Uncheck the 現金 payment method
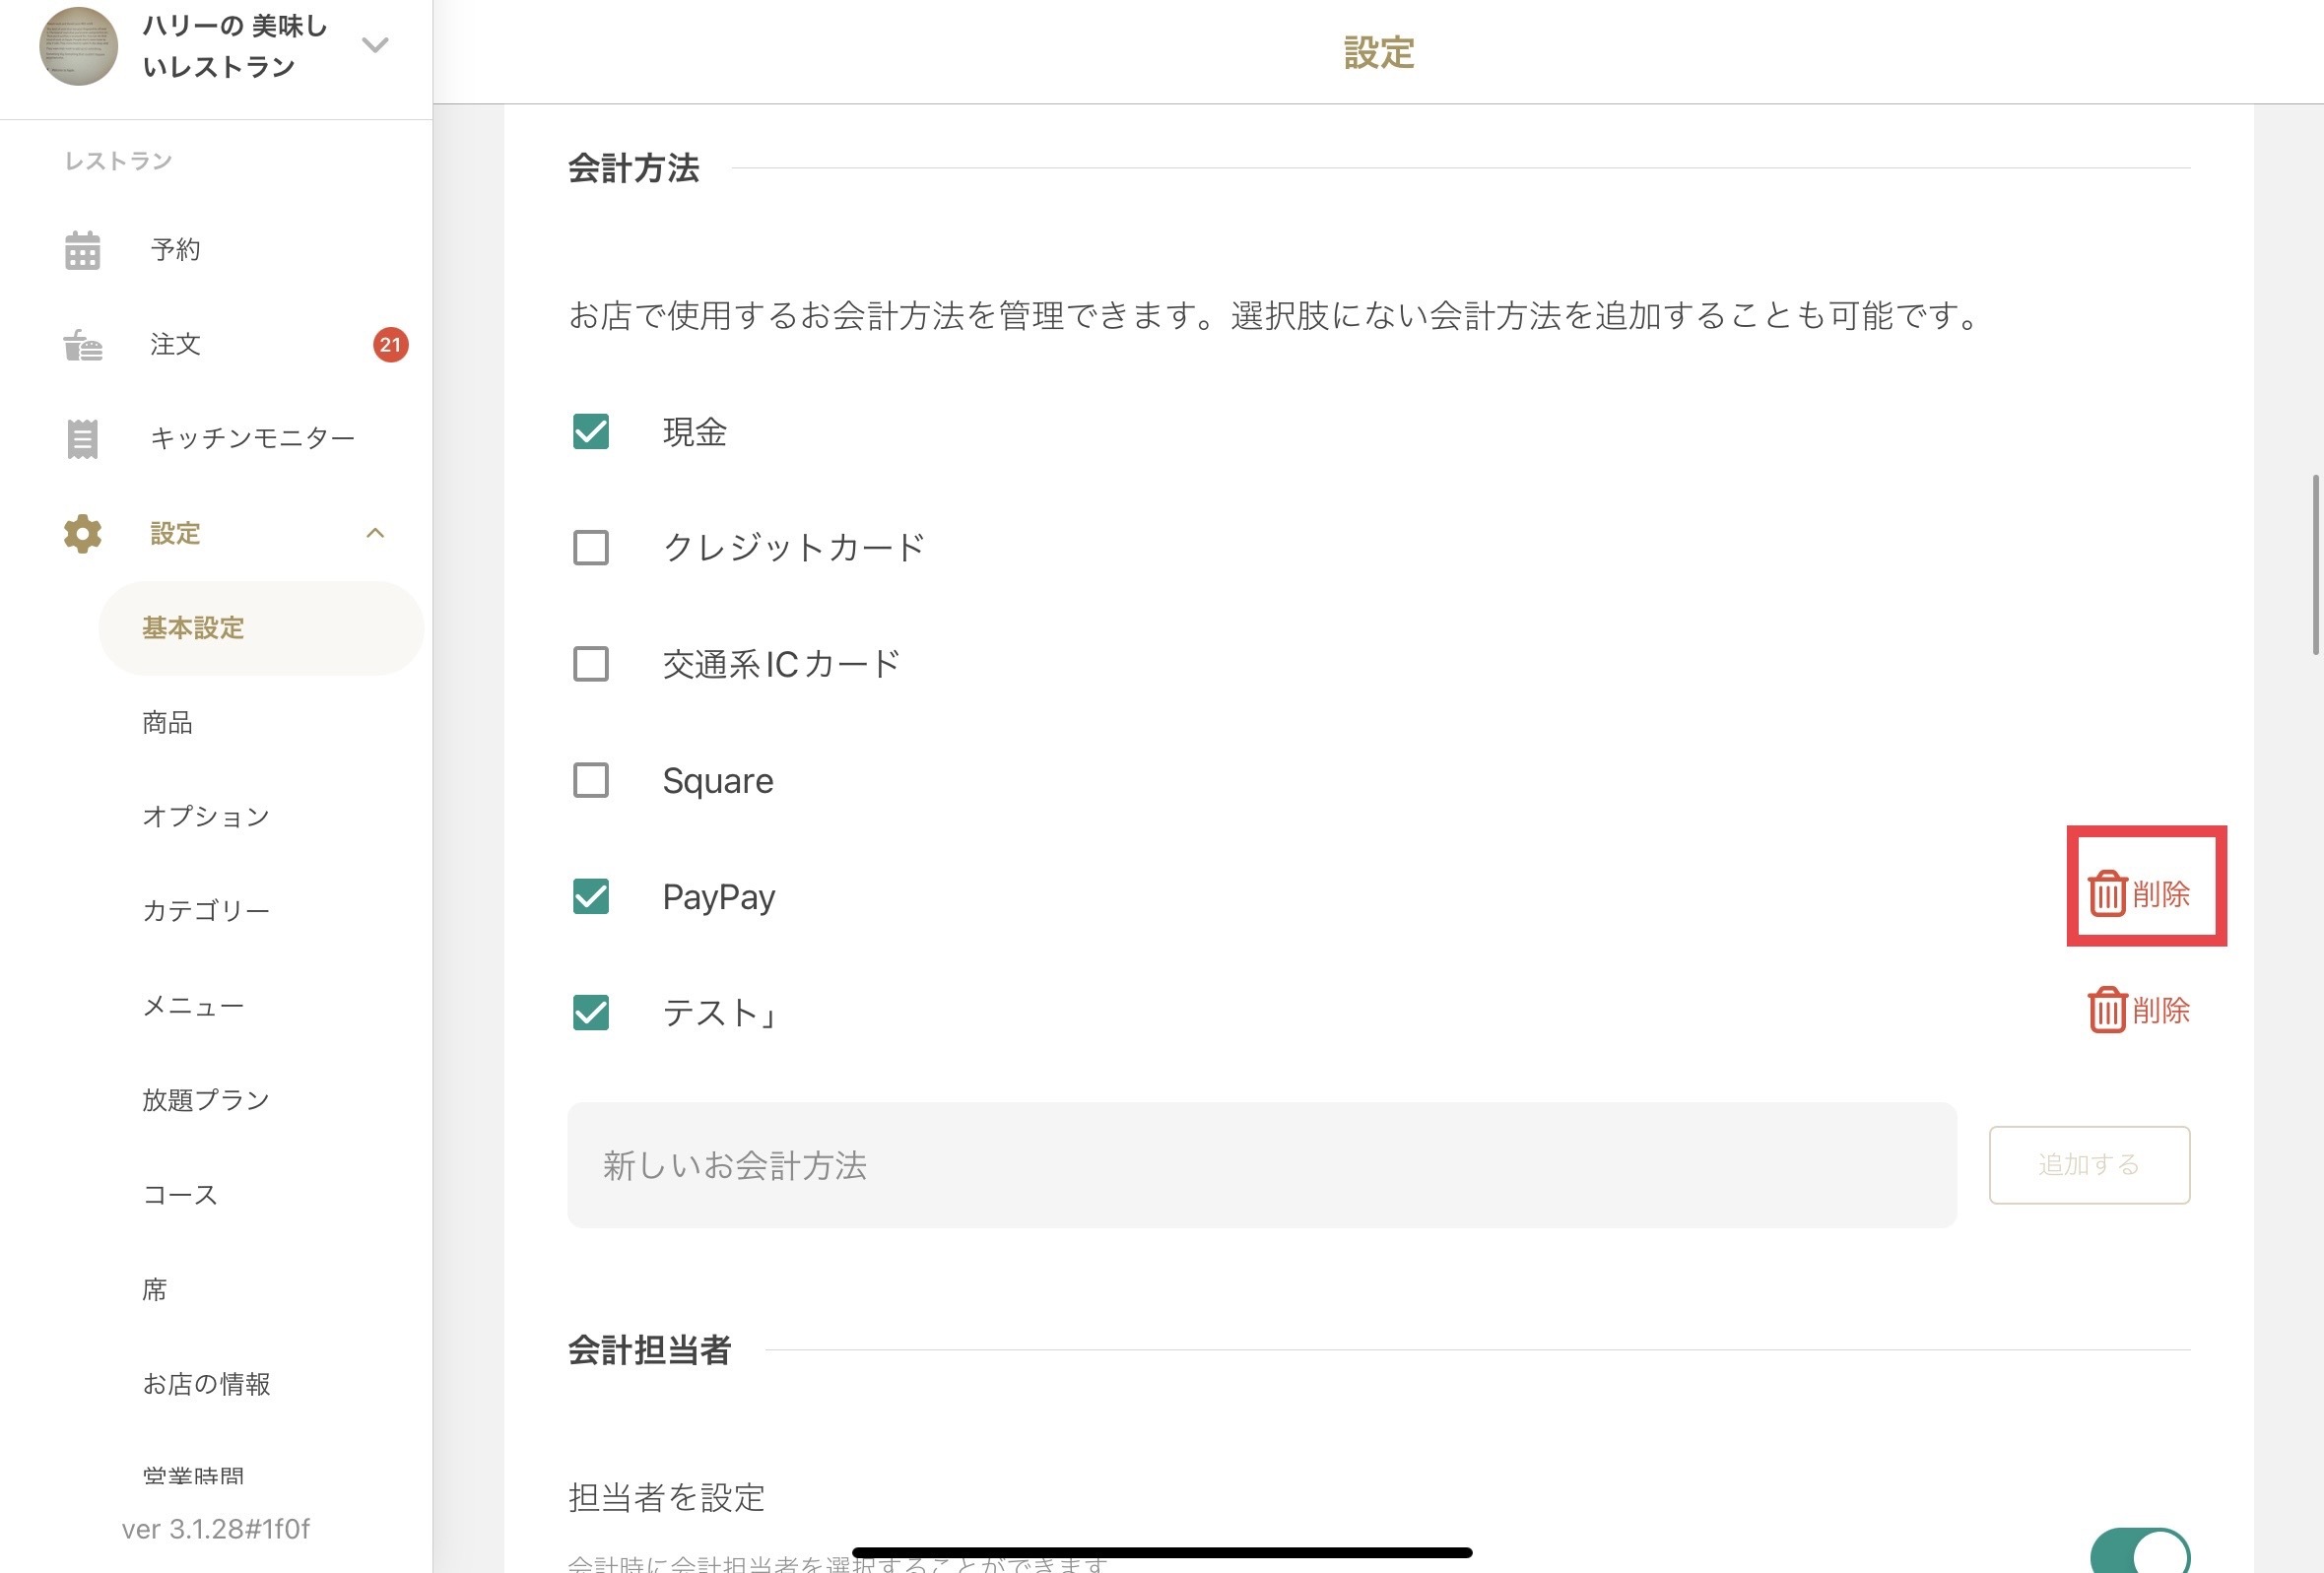Screen dimensions: 2324x1573 coord(591,432)
